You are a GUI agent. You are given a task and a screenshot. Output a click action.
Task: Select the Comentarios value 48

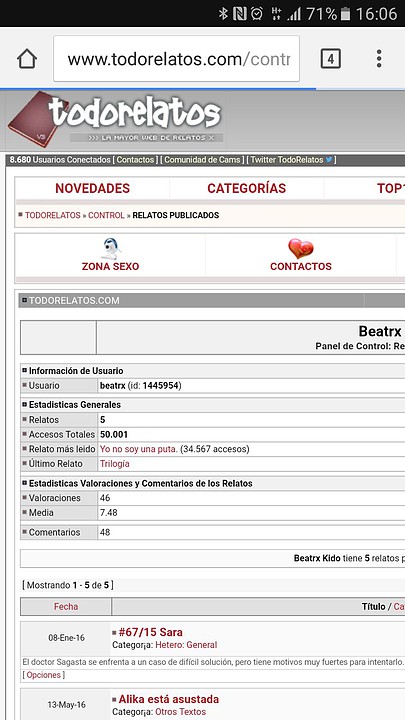(x=105, y=532)
